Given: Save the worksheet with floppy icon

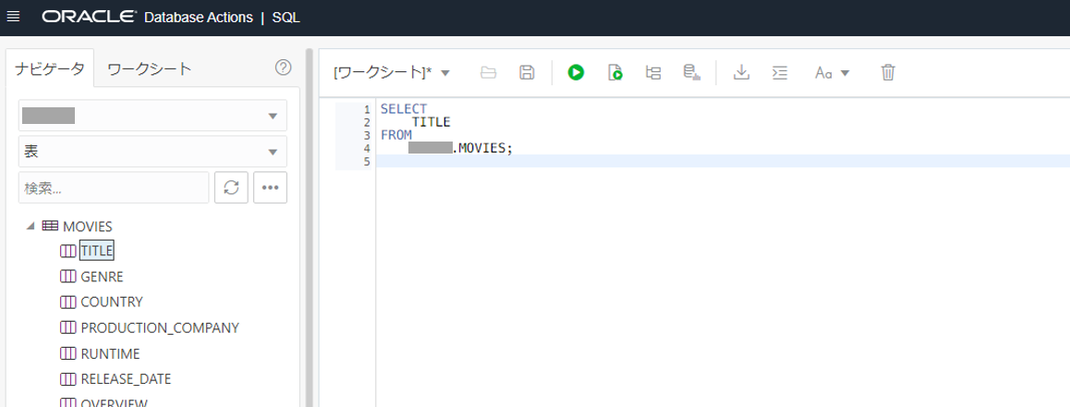Looking at the screenshot, I should click(x=526, y=72).
